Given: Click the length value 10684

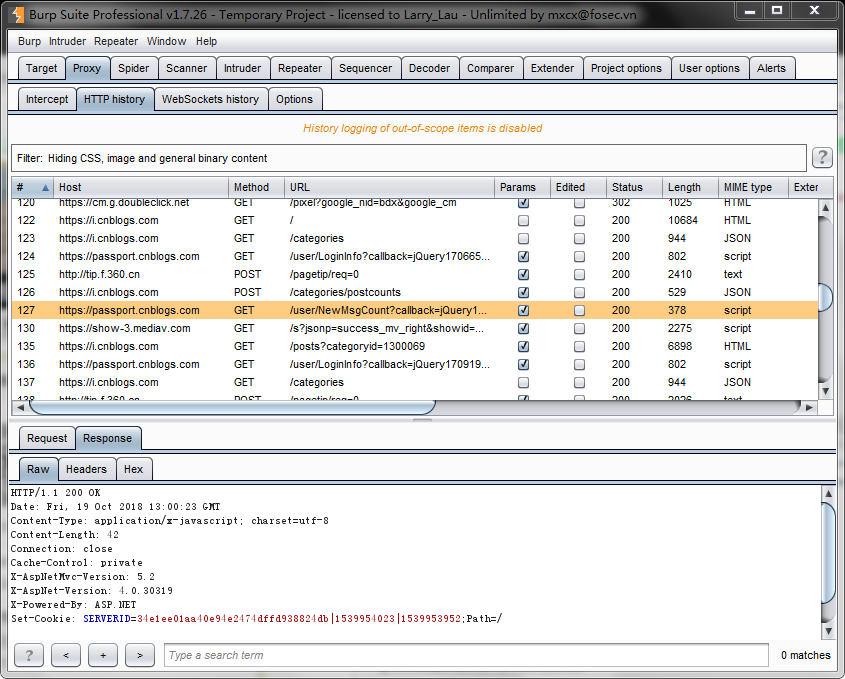Looking at the screenshot, I should (683, 220).
